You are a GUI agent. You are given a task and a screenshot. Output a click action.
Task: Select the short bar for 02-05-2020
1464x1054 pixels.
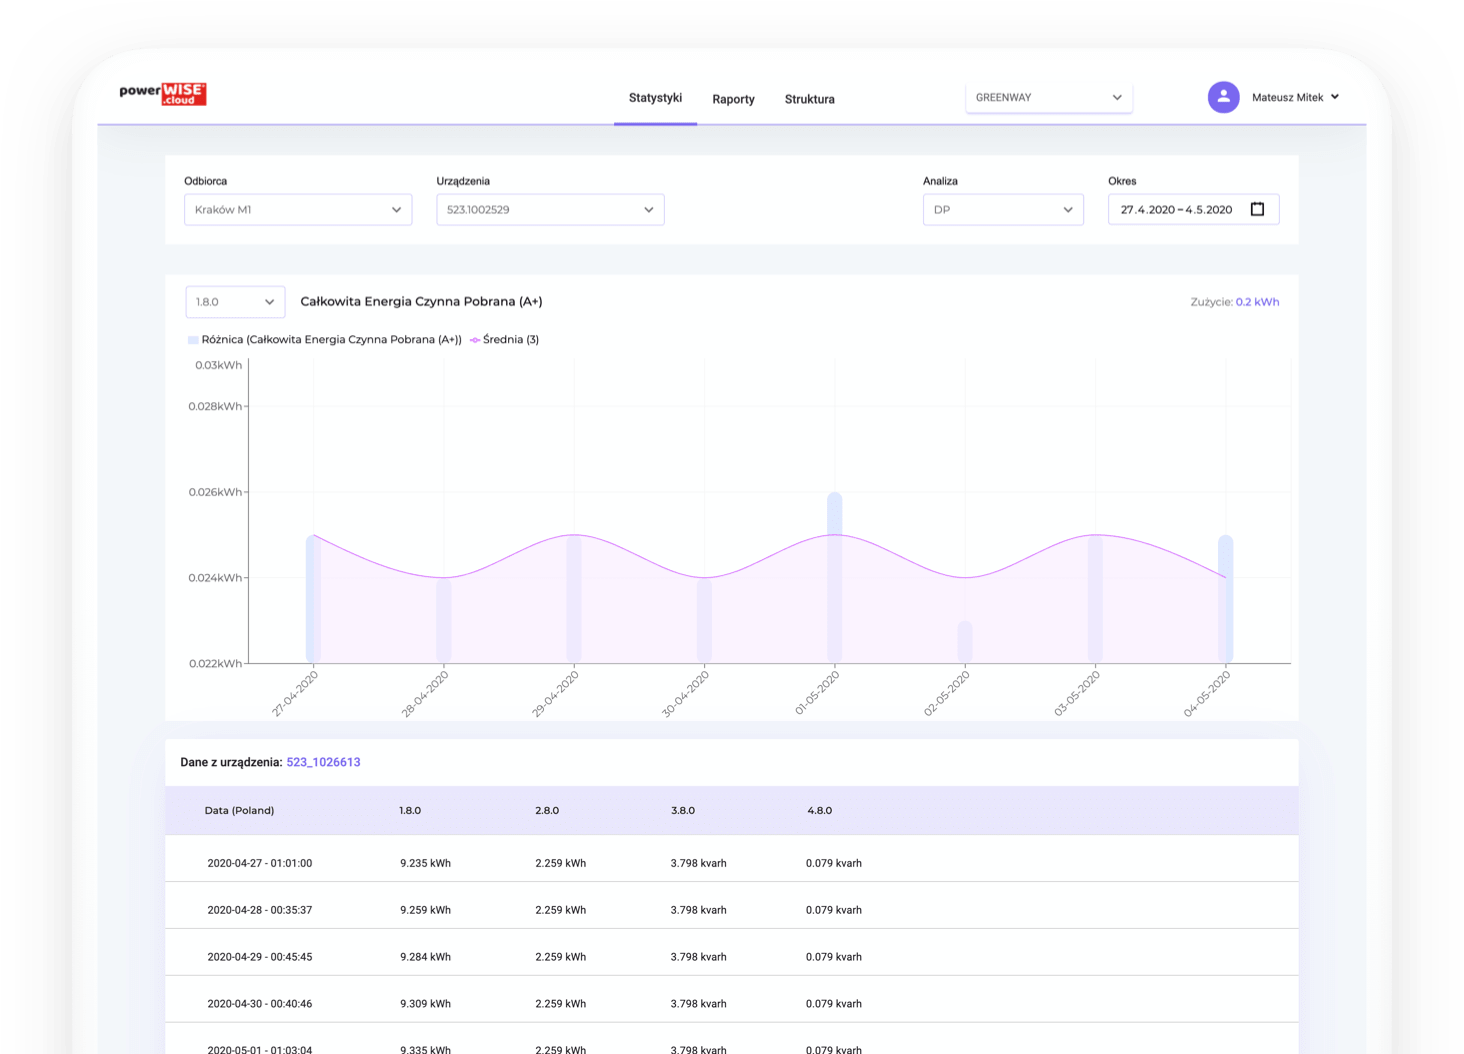(x=965, y=641)
